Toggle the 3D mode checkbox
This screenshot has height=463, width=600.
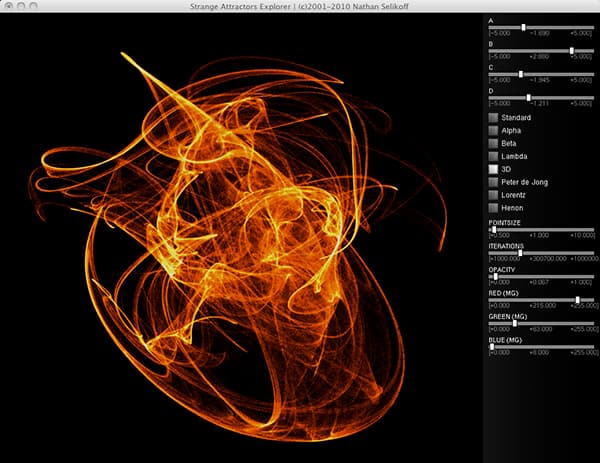point(493,170)
